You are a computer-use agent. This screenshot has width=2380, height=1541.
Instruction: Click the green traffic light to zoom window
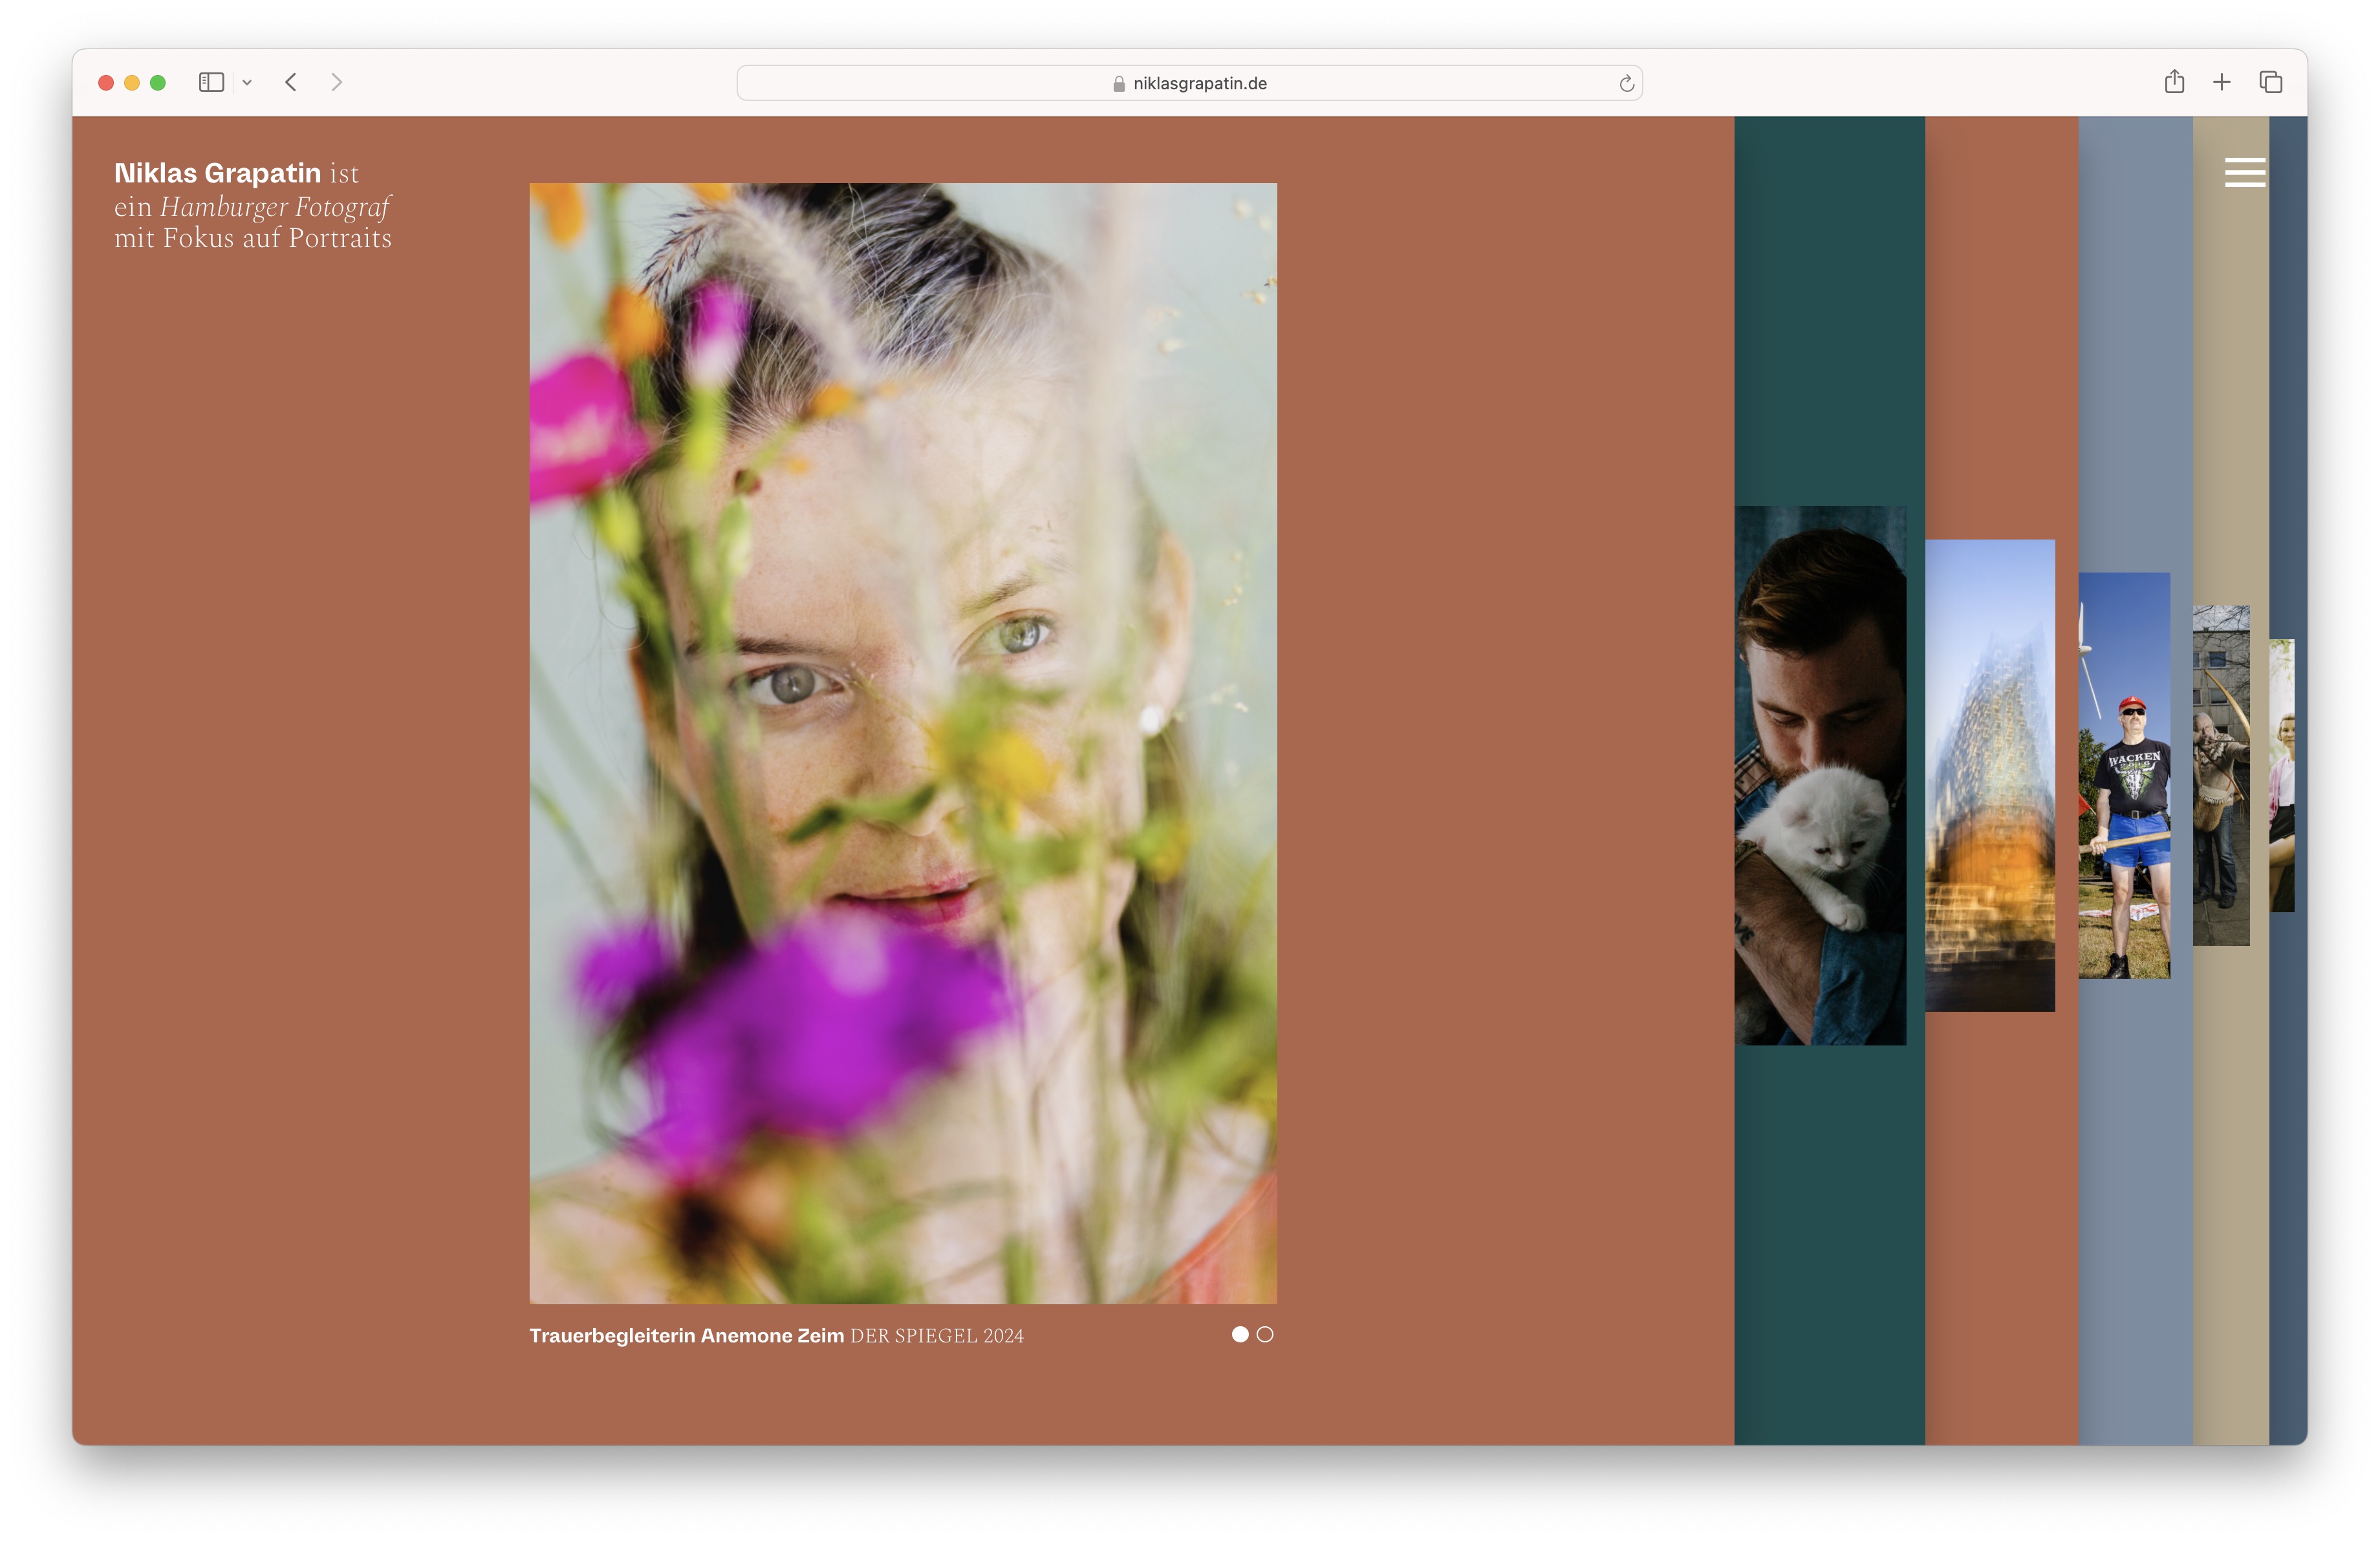click(157, 82)
